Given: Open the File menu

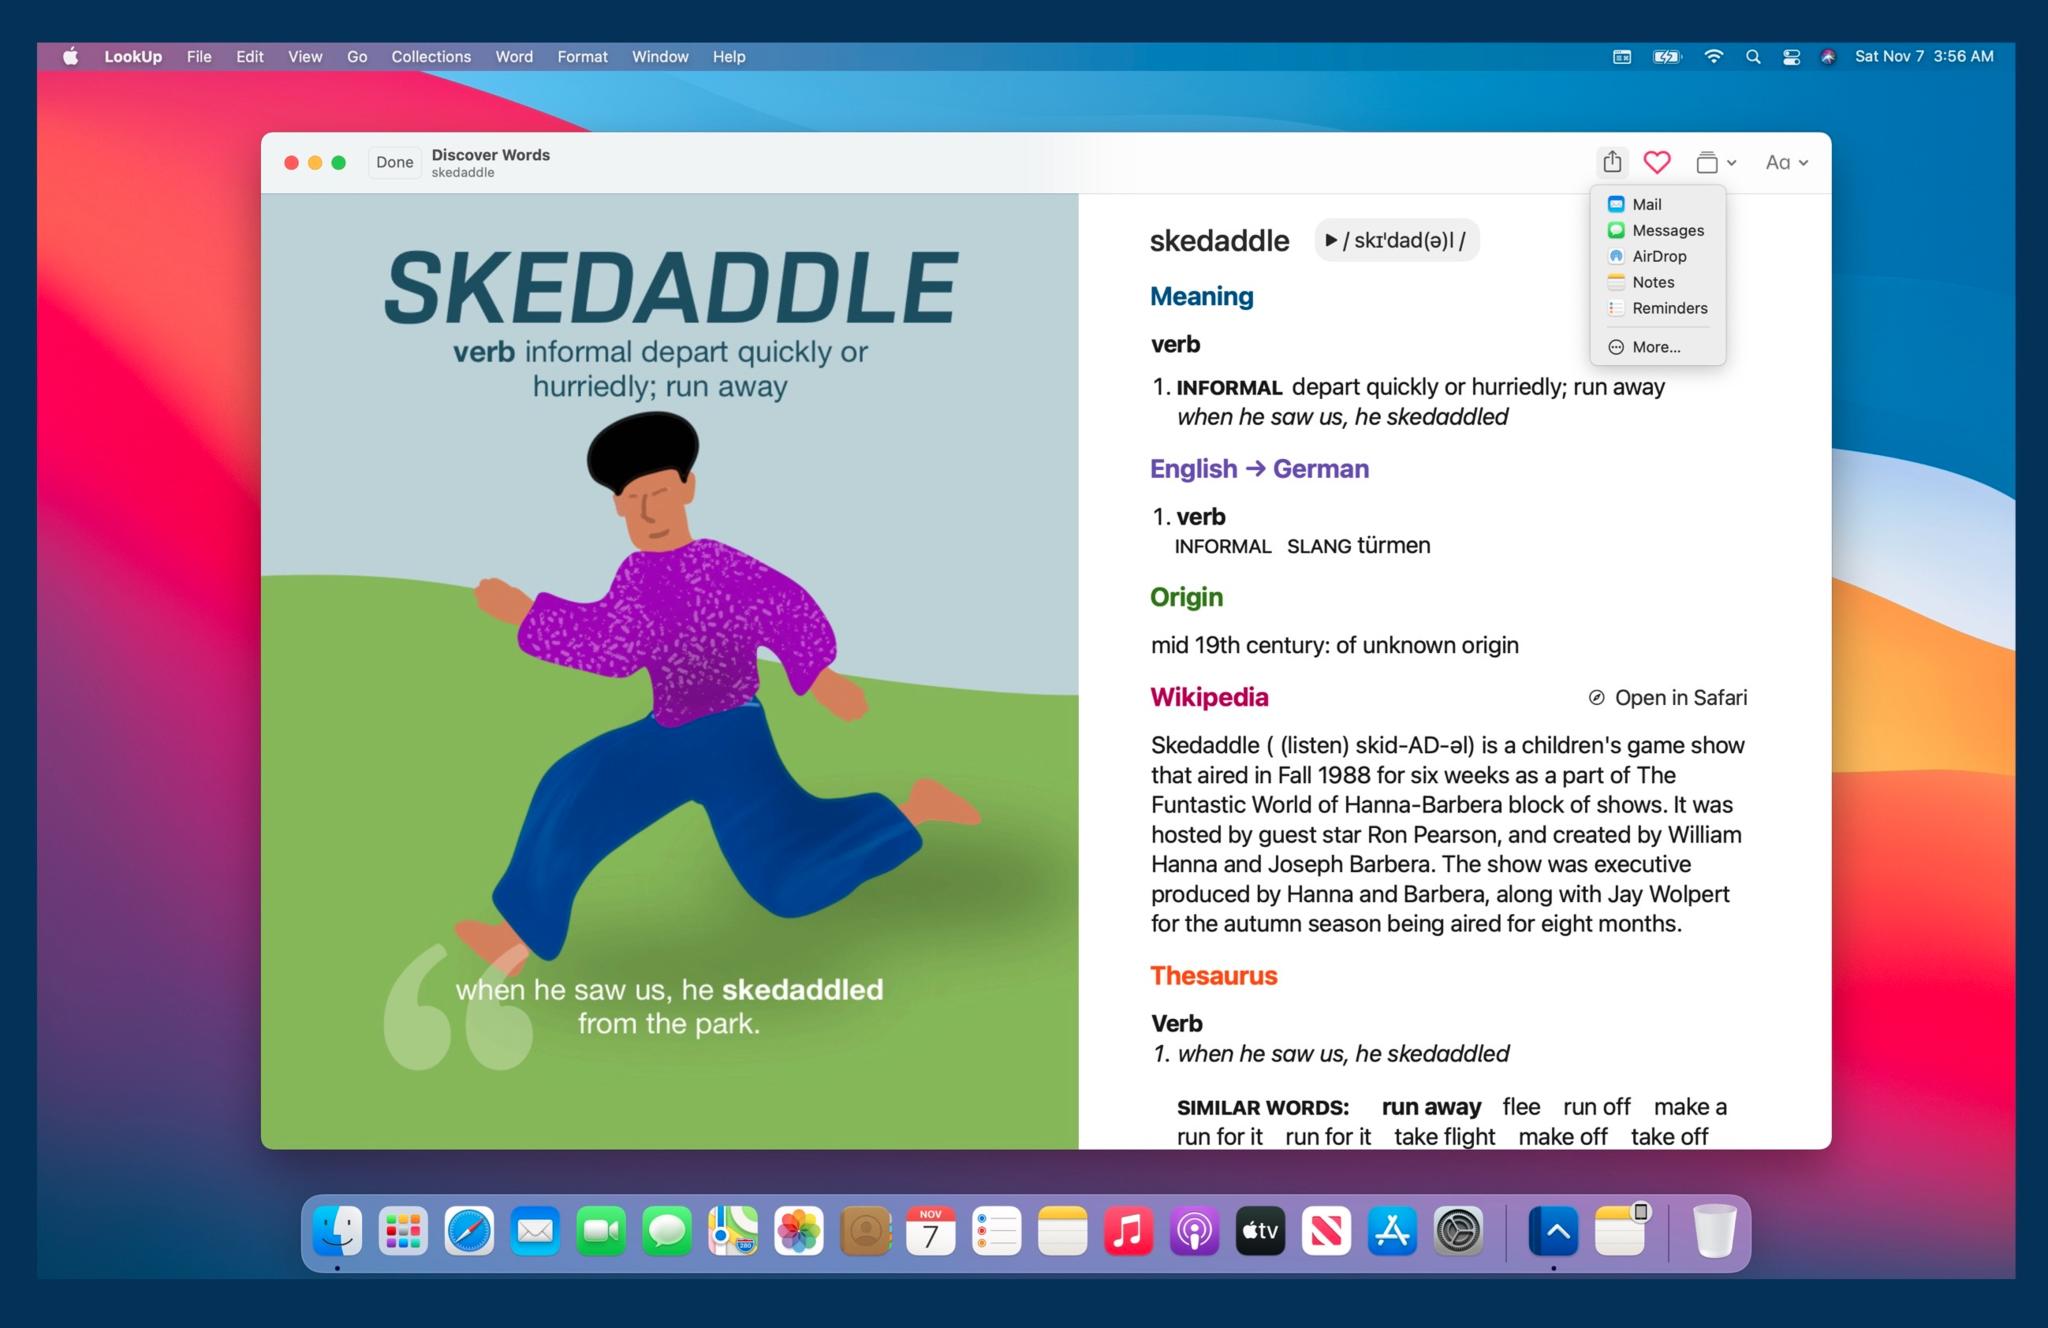Looking at the screenshot, I should (x=199, y=57).
